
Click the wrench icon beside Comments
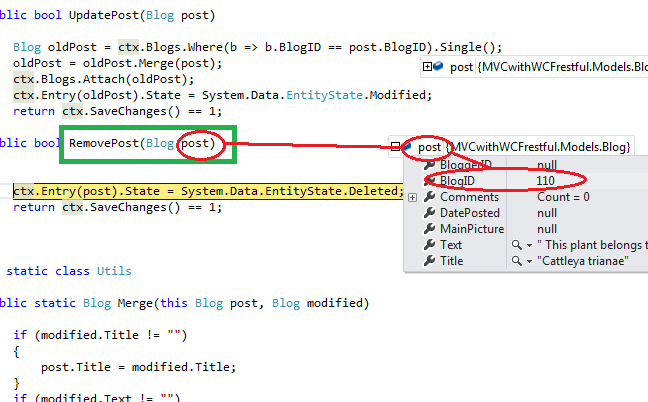coord(429,197)
